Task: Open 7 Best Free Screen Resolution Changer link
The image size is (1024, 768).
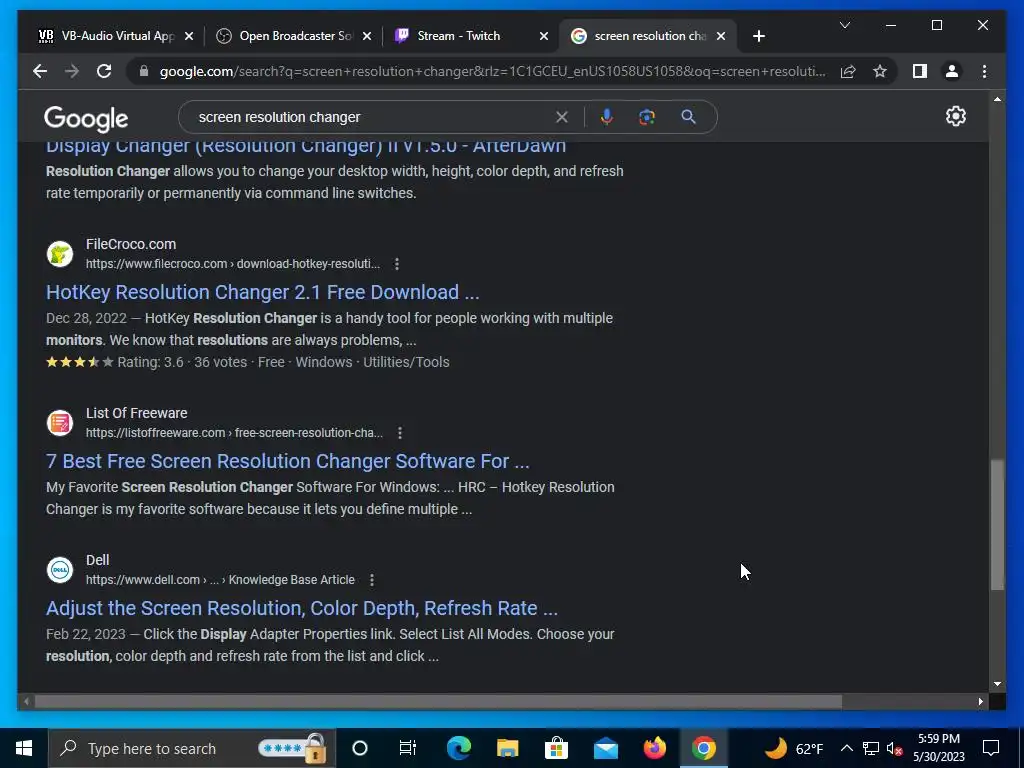Action: (x=287, y=461)
